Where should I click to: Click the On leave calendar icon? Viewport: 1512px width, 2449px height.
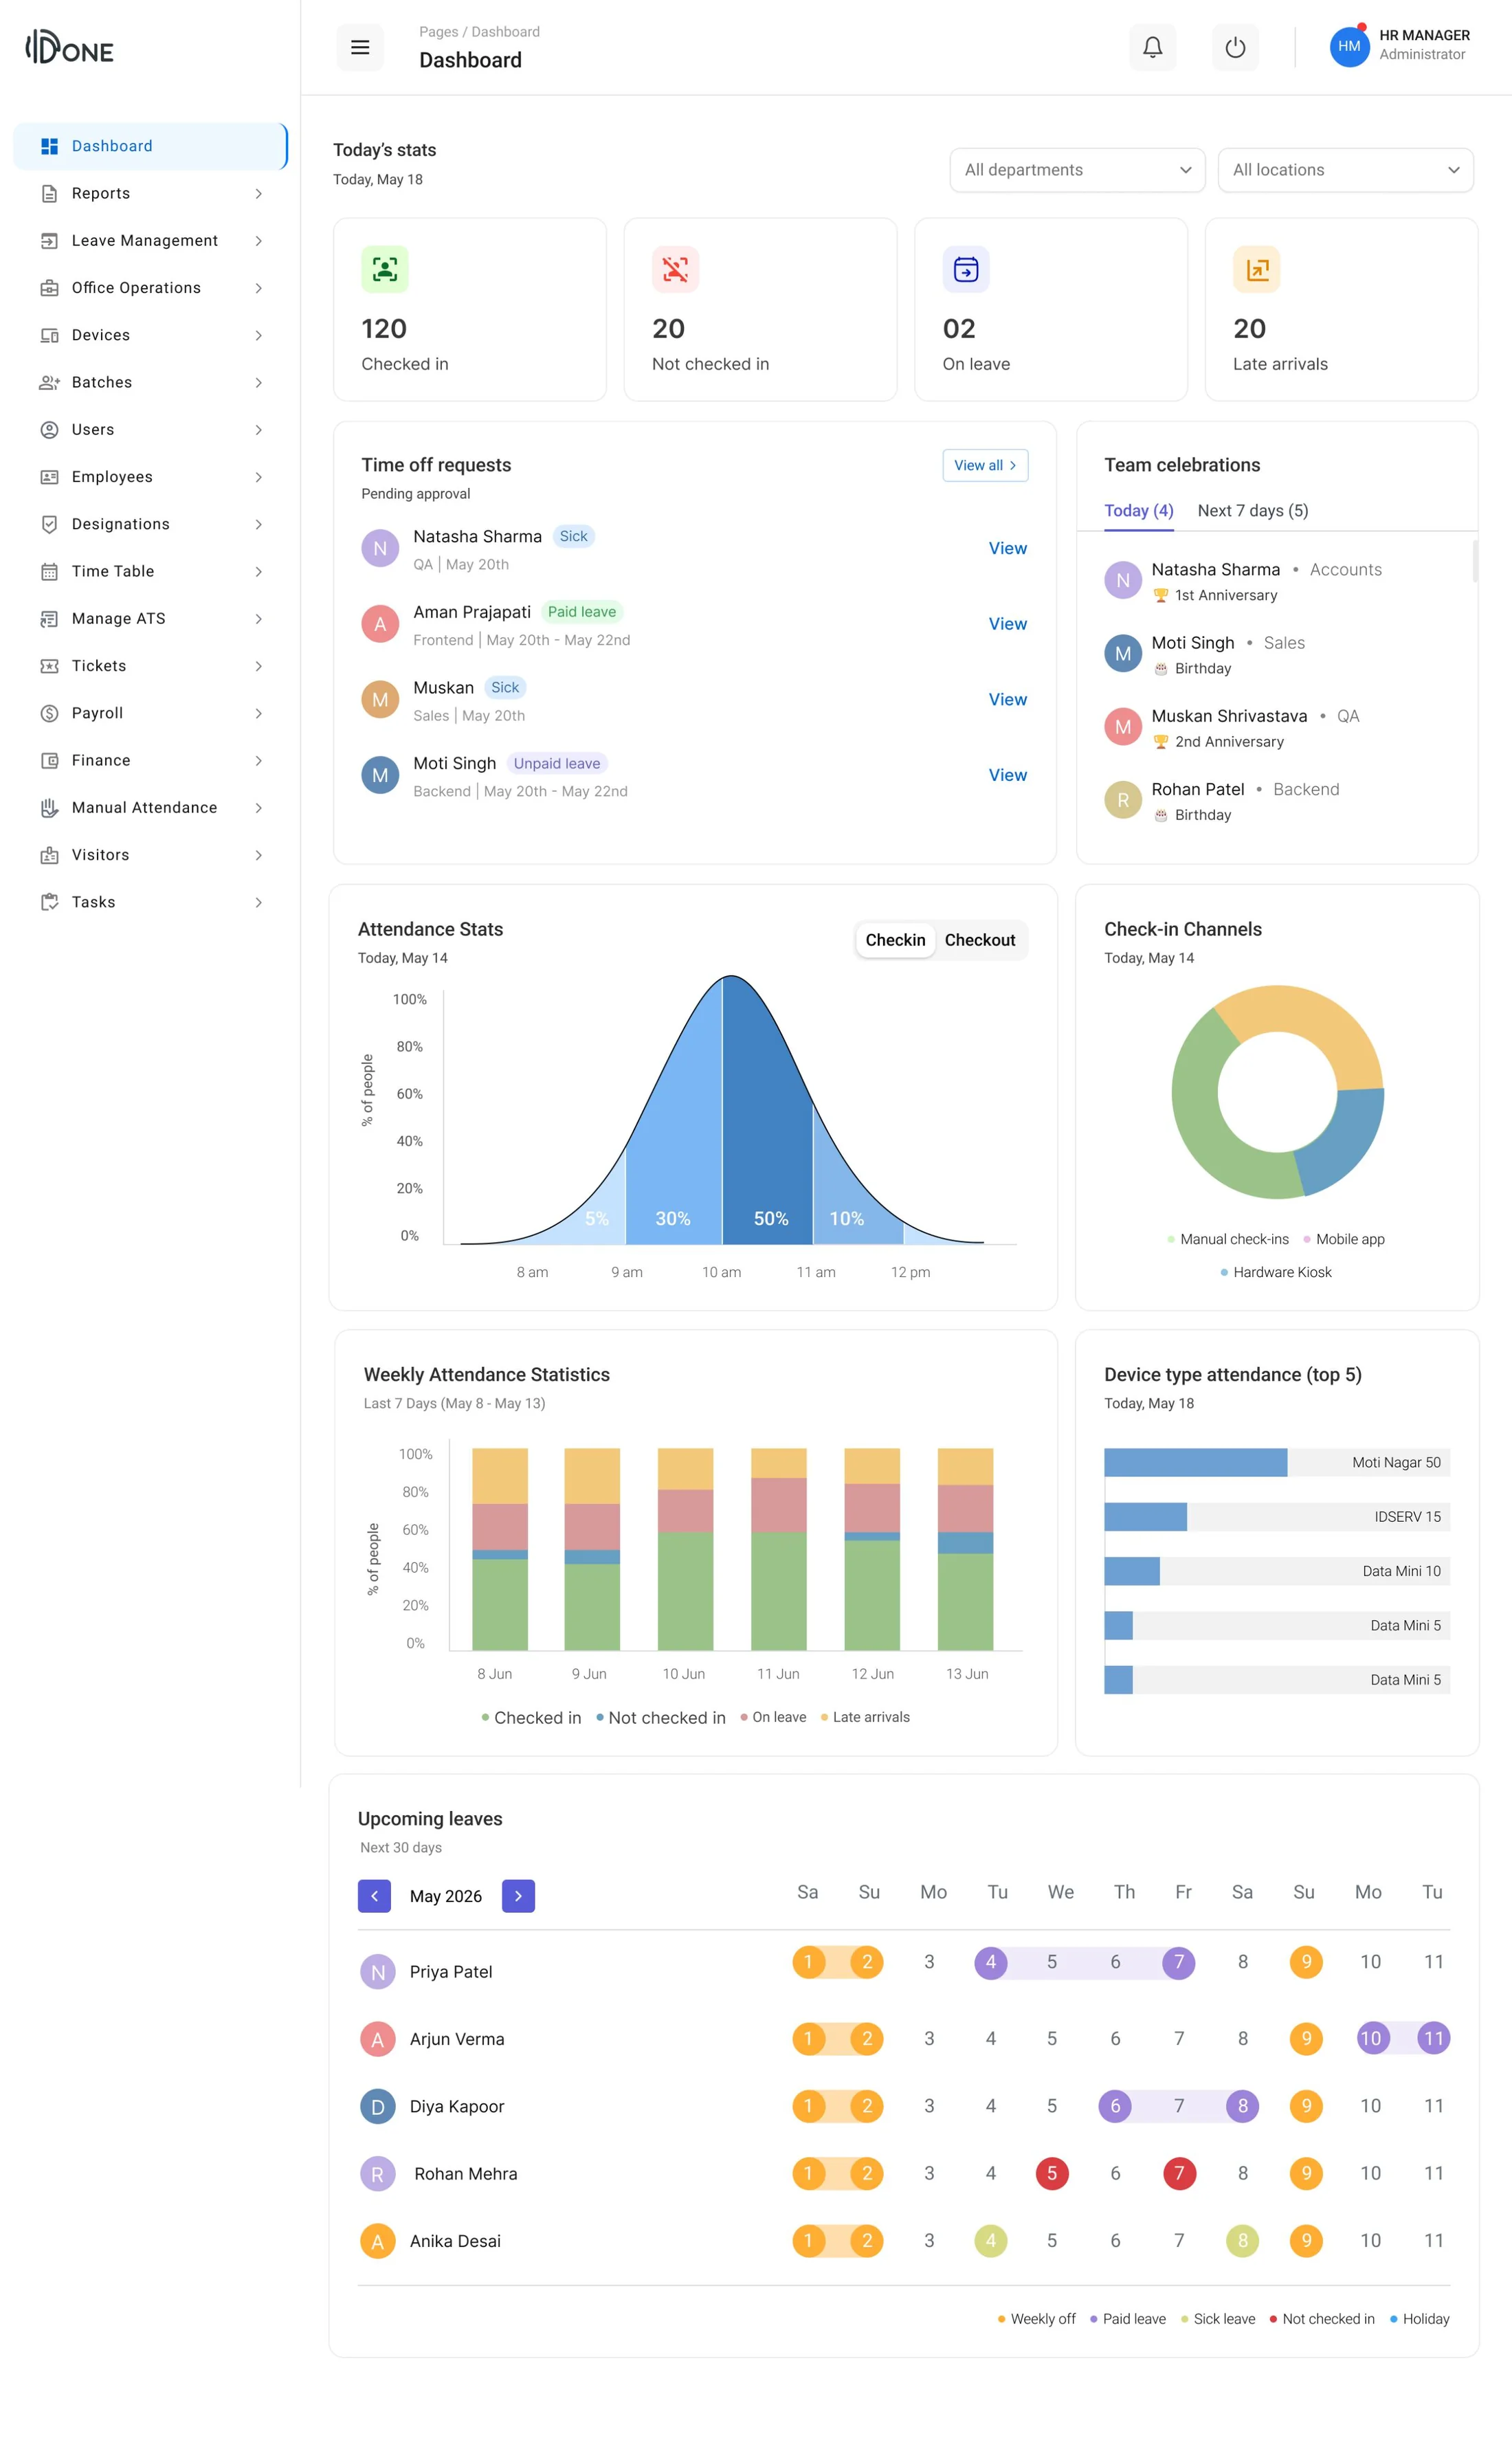pyautogui.click(x=966, y=269)
